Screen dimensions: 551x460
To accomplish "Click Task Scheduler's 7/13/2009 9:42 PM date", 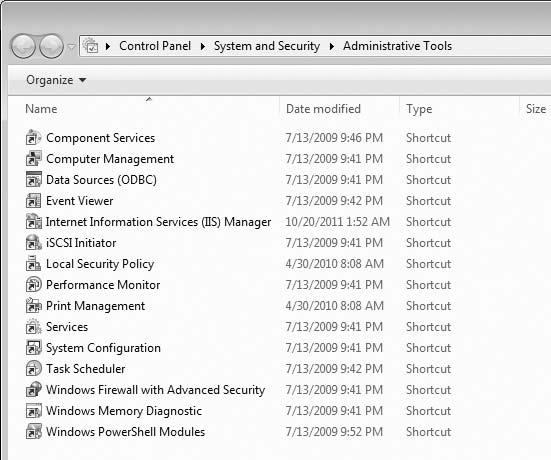I will pos(334,369).
